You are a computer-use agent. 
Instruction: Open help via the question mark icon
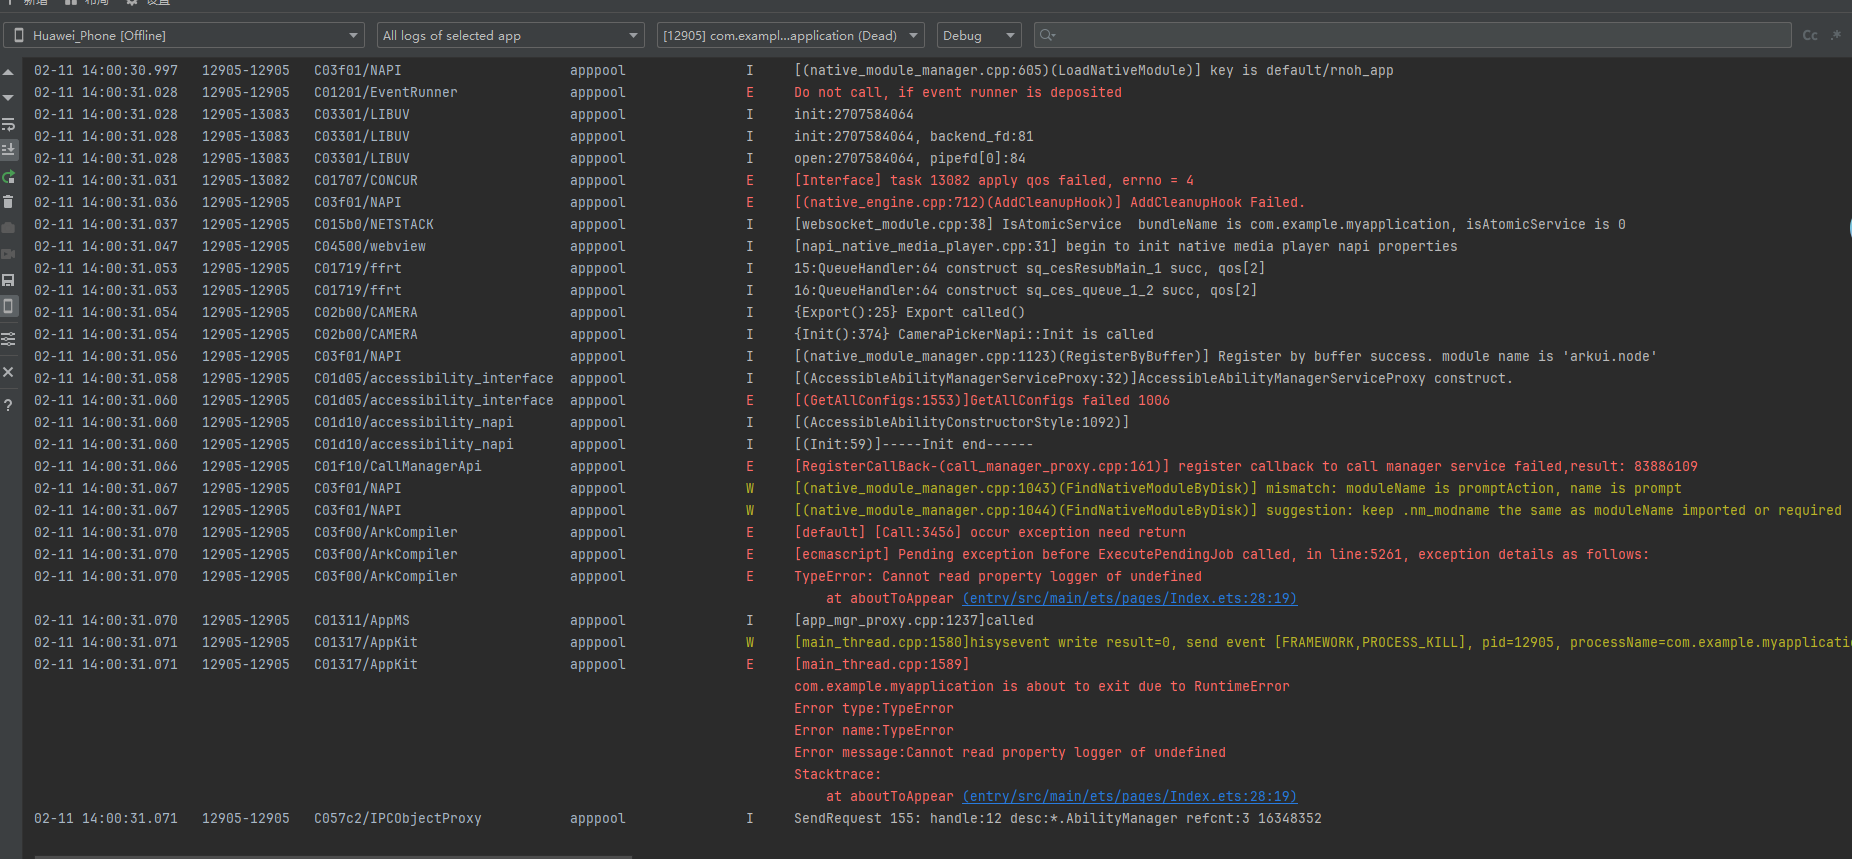pyautogui.click(x=8, y=405)
